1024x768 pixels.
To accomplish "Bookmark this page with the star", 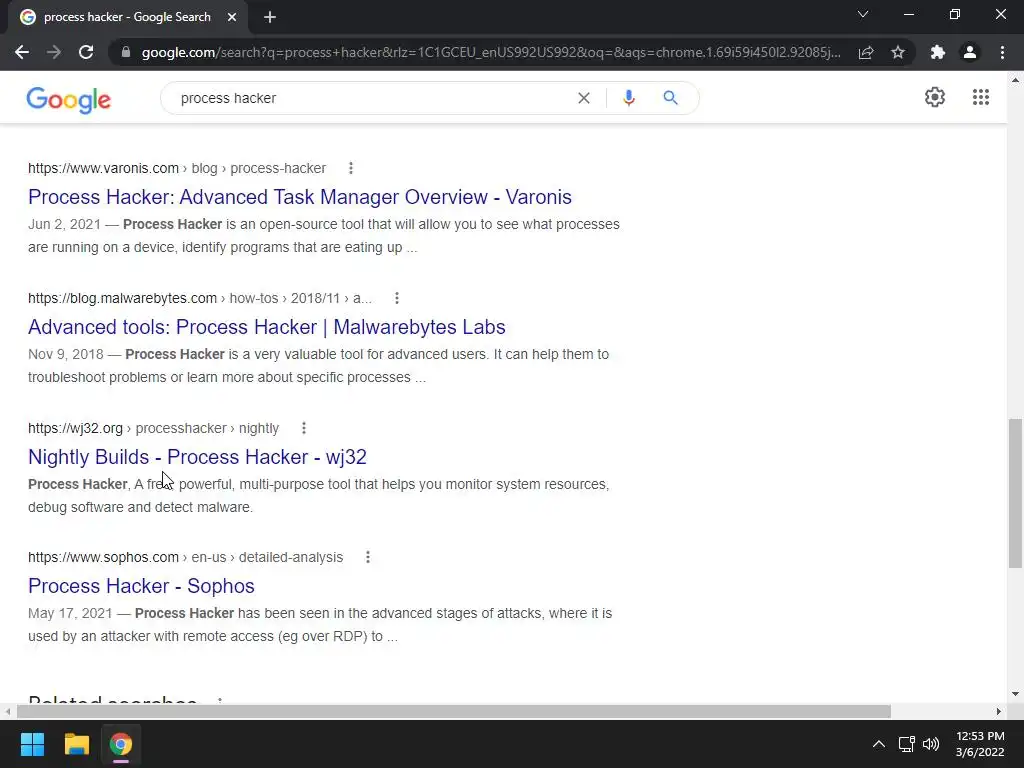I will click(898, 52).
